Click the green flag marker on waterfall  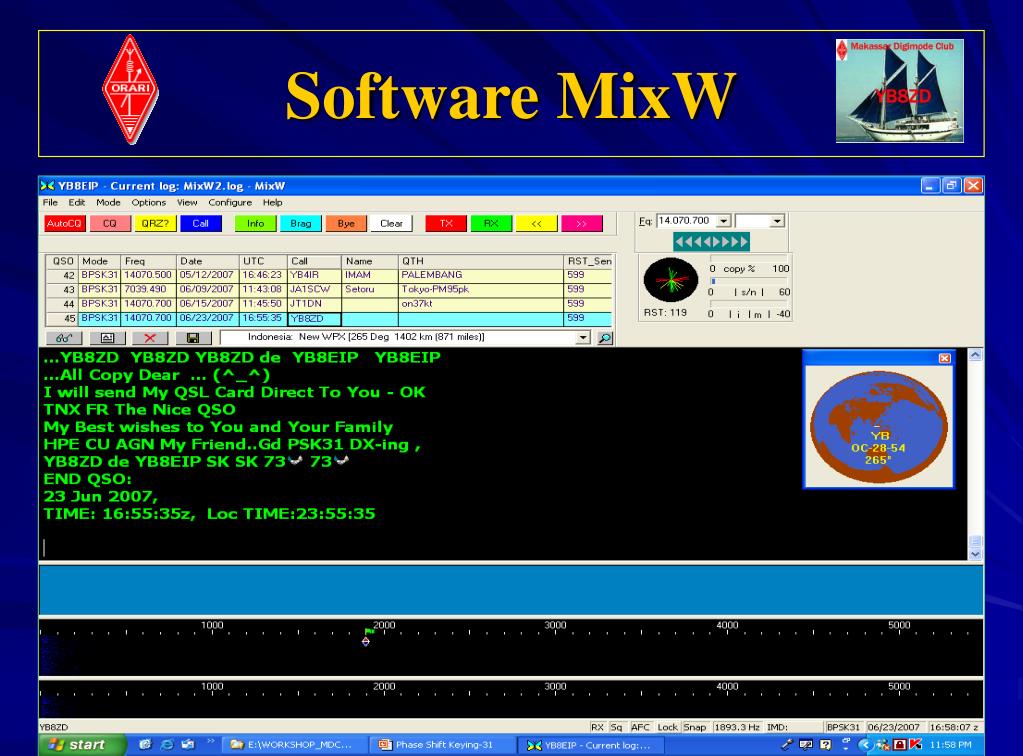point(369,631)
